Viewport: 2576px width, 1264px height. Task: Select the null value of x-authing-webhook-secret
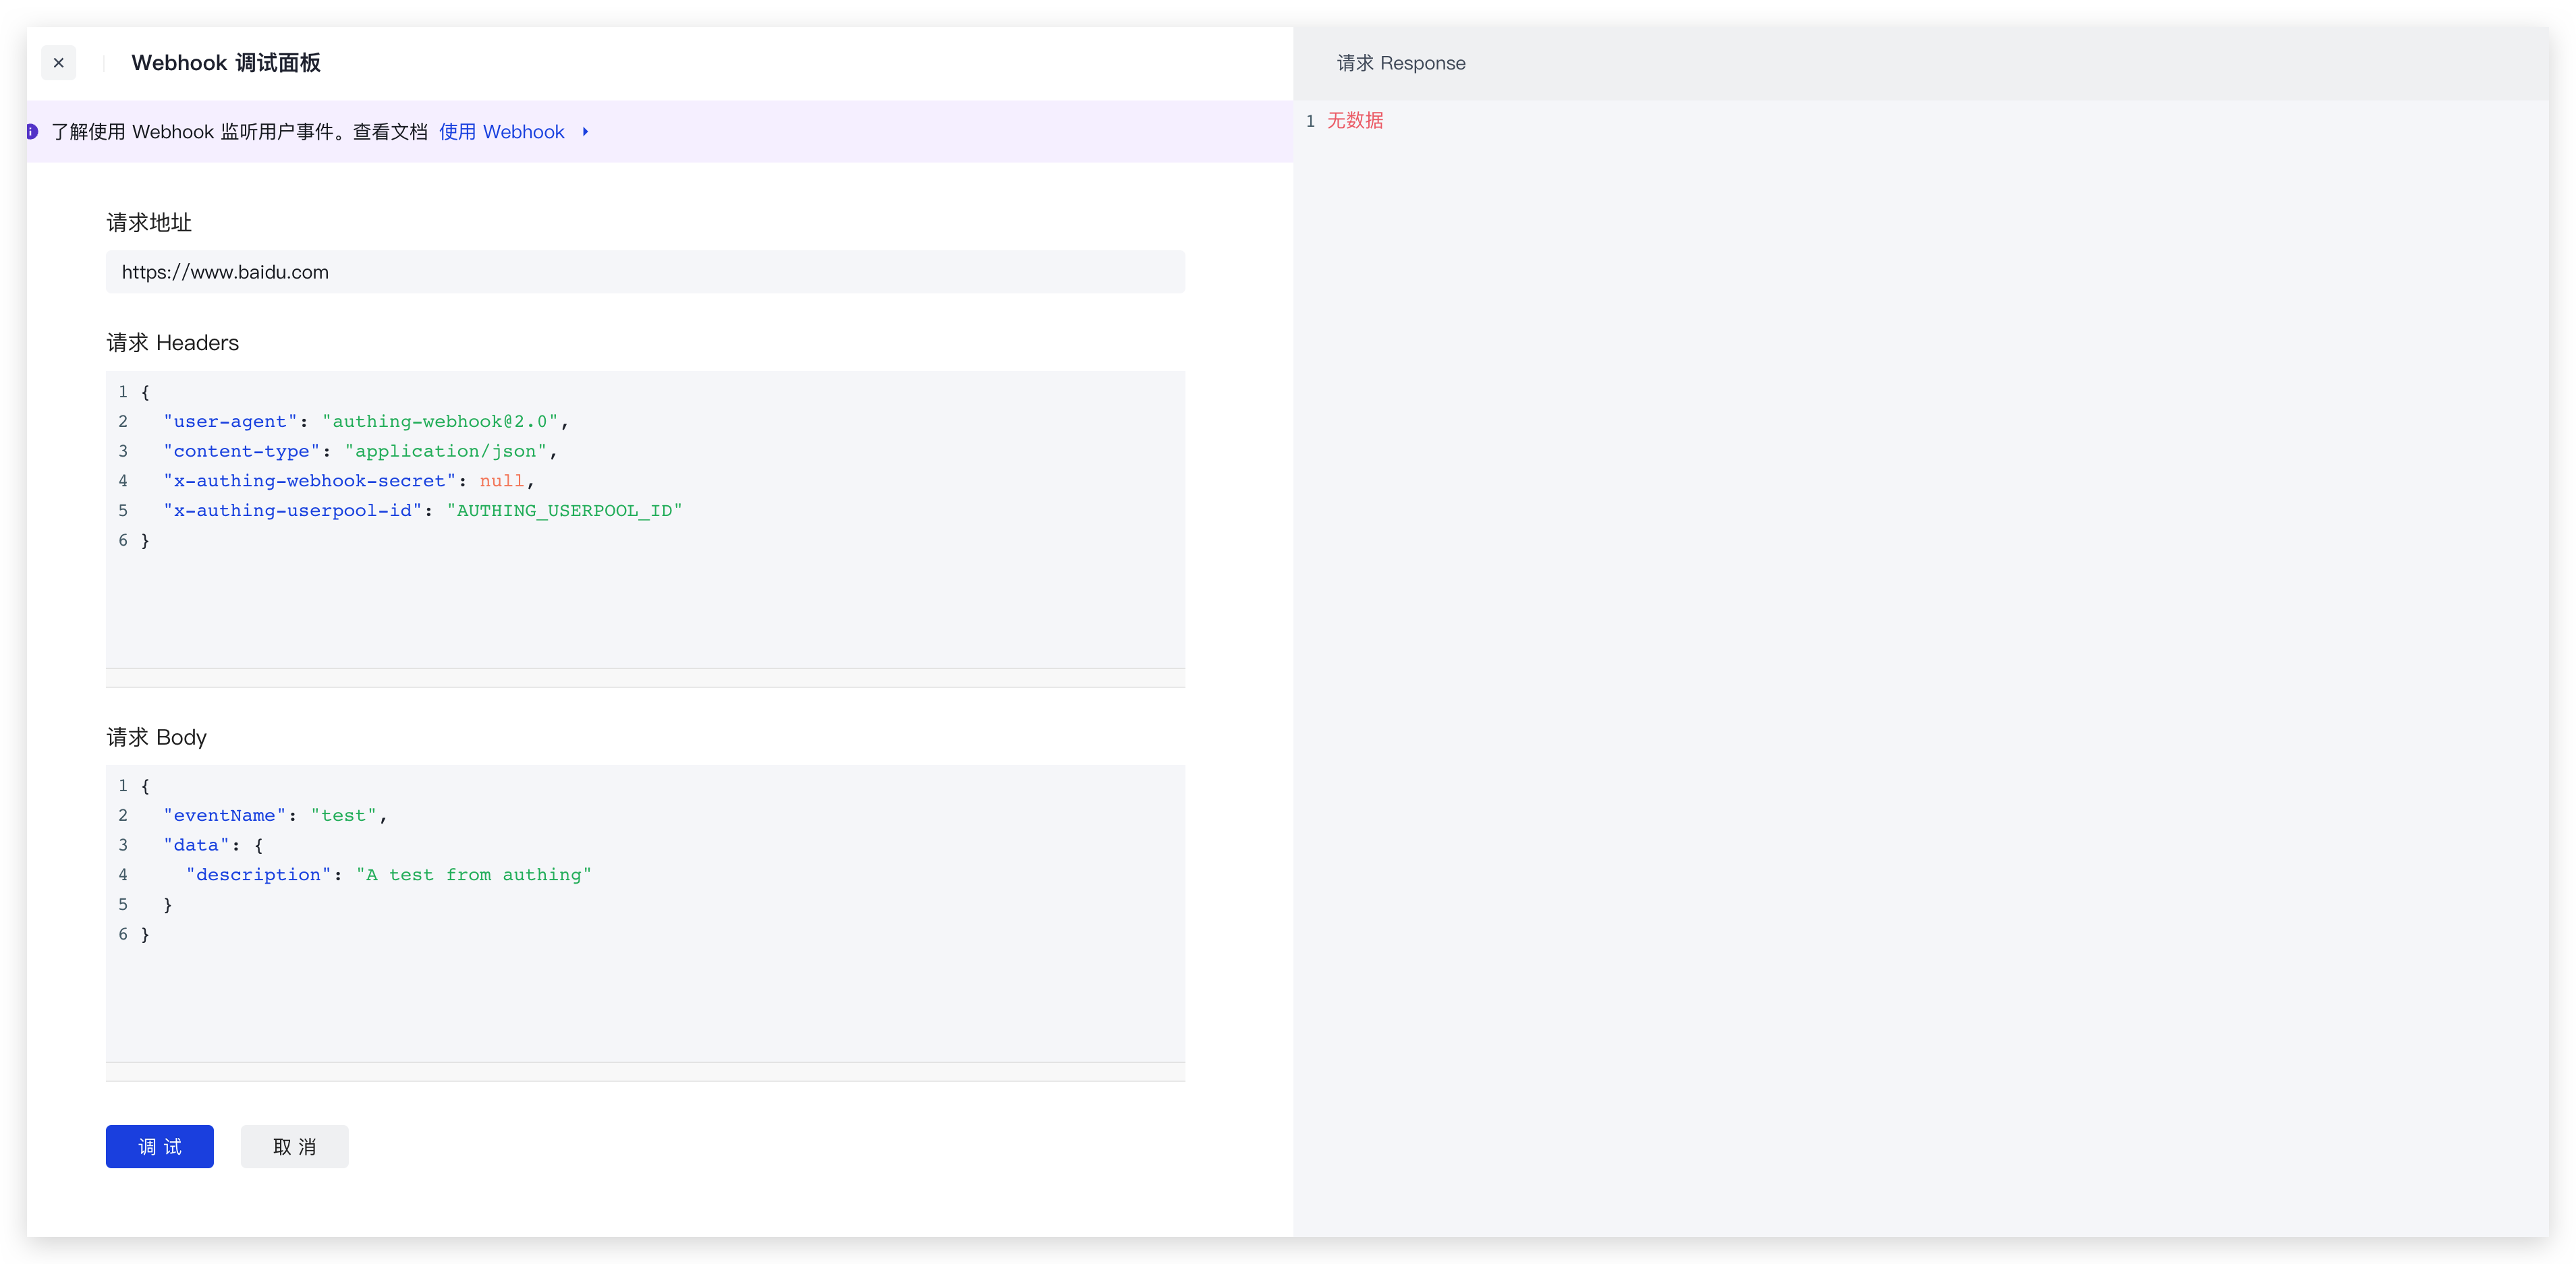[x=501, y=481]
